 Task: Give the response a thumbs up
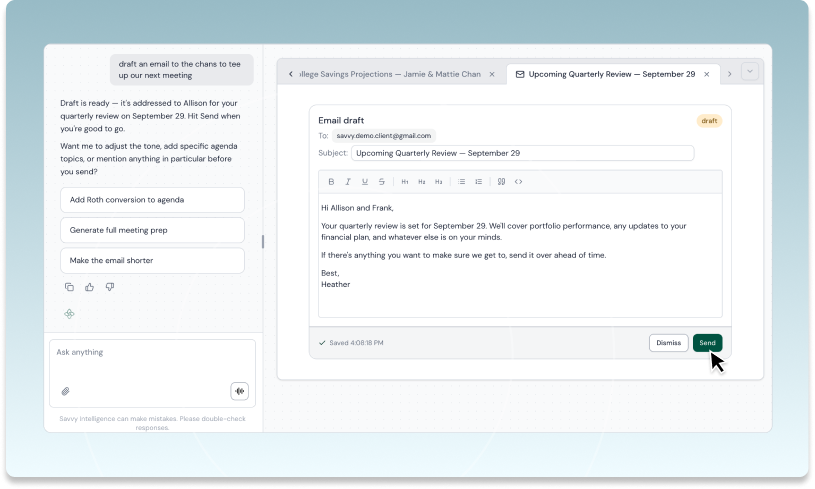tap(89, 287)
